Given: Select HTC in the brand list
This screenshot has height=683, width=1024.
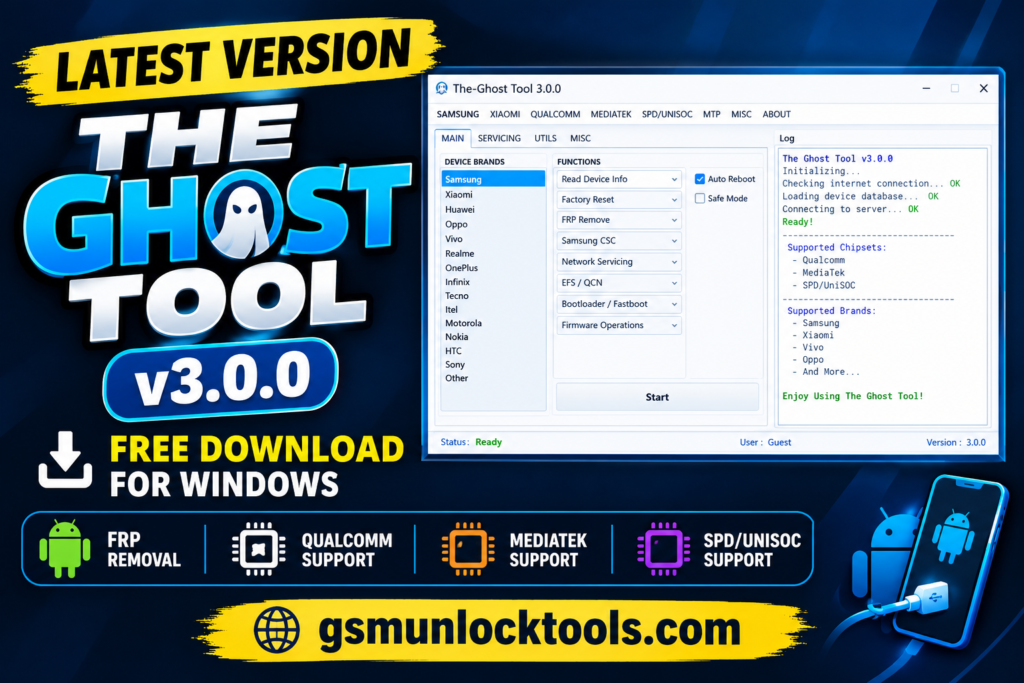Looking at the screenshot, I should pyautogui.click(x=493, y=351).
